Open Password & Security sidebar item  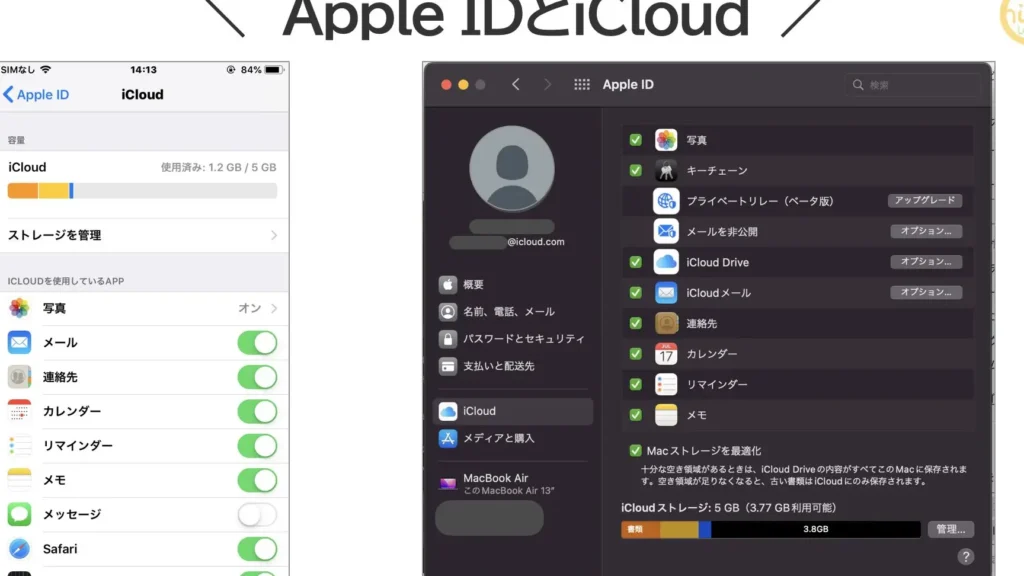click(x=513, y=339)
